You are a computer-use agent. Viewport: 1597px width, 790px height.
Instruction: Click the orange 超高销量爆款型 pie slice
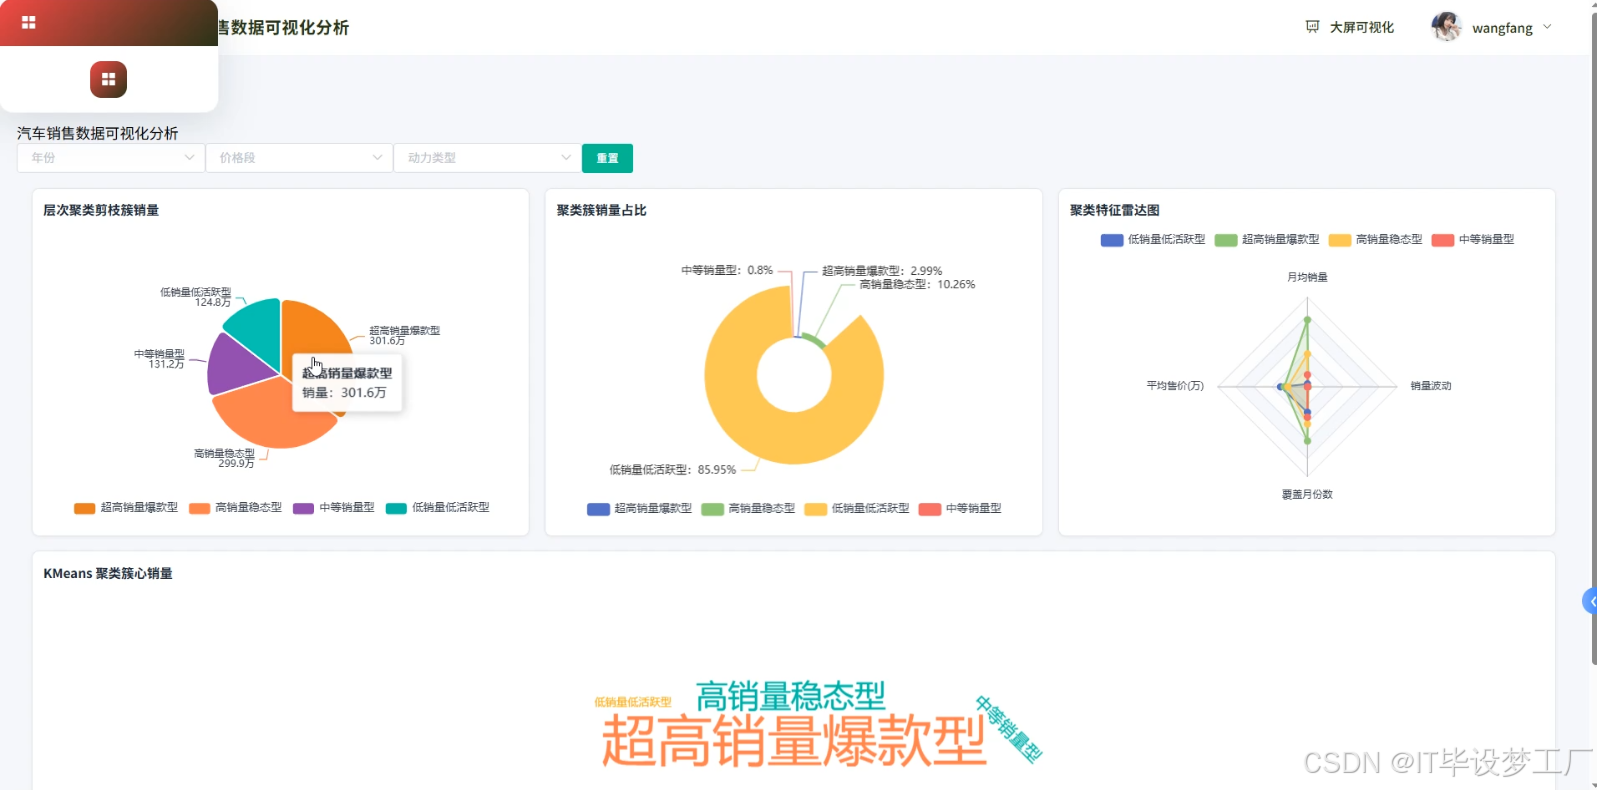point(310,330)
